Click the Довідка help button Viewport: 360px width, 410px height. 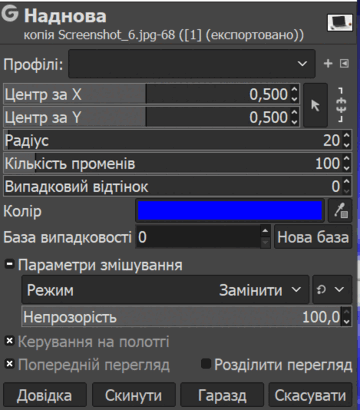pyautogui.click(x=45, y=396)
